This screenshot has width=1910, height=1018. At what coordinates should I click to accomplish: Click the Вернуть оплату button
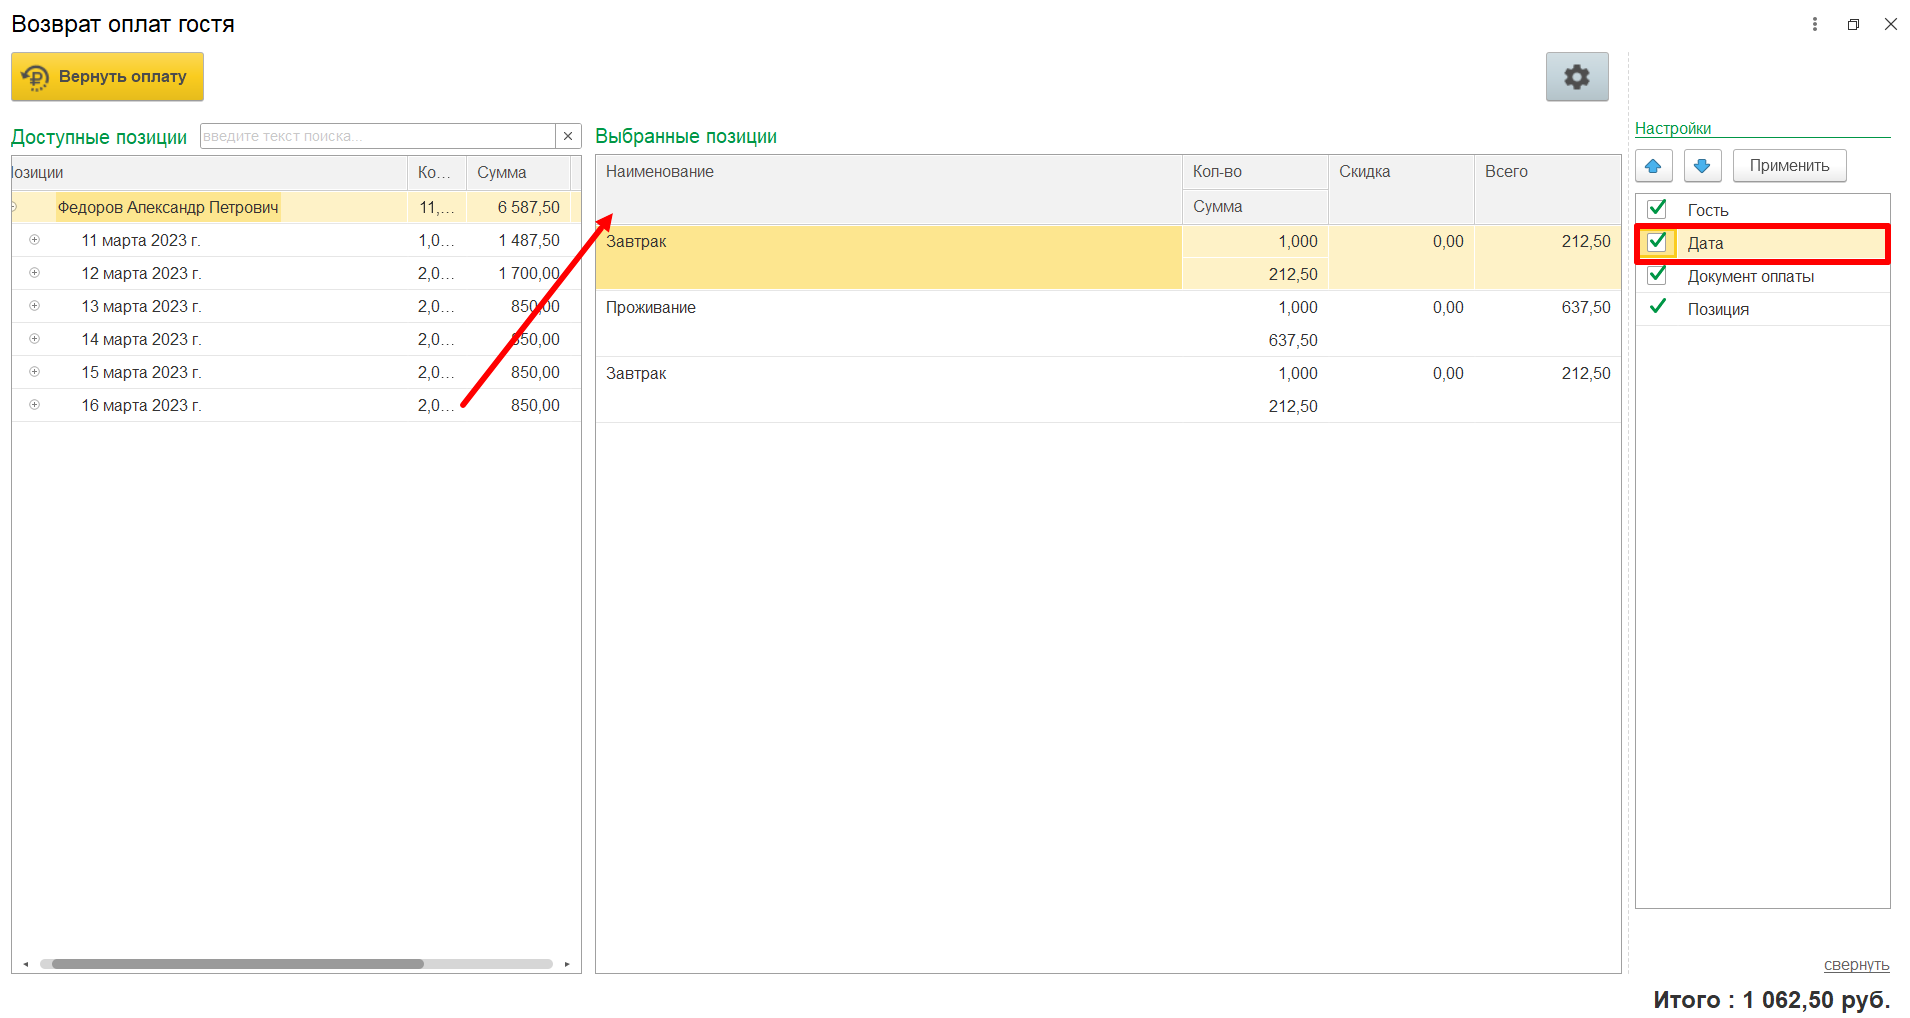point(107,77)
